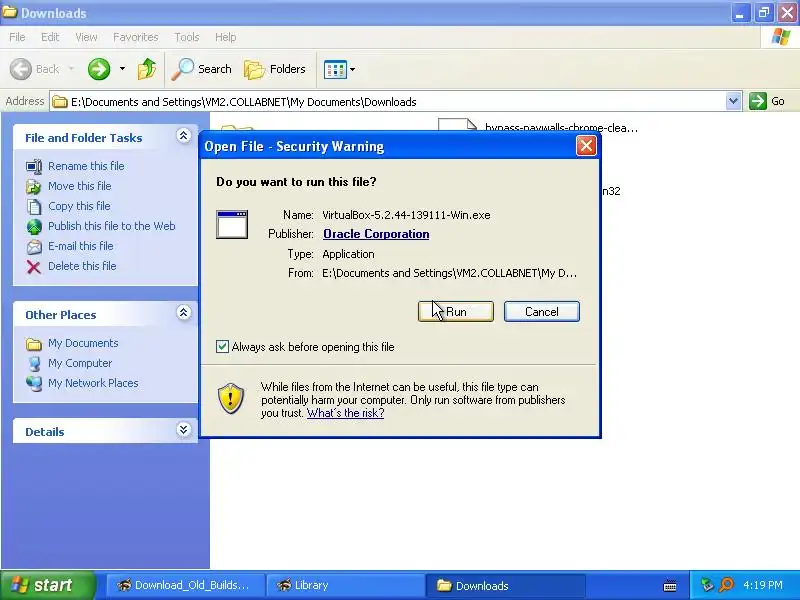
Task: Click Publish this file to the Web
Action: tap(112, 226)
